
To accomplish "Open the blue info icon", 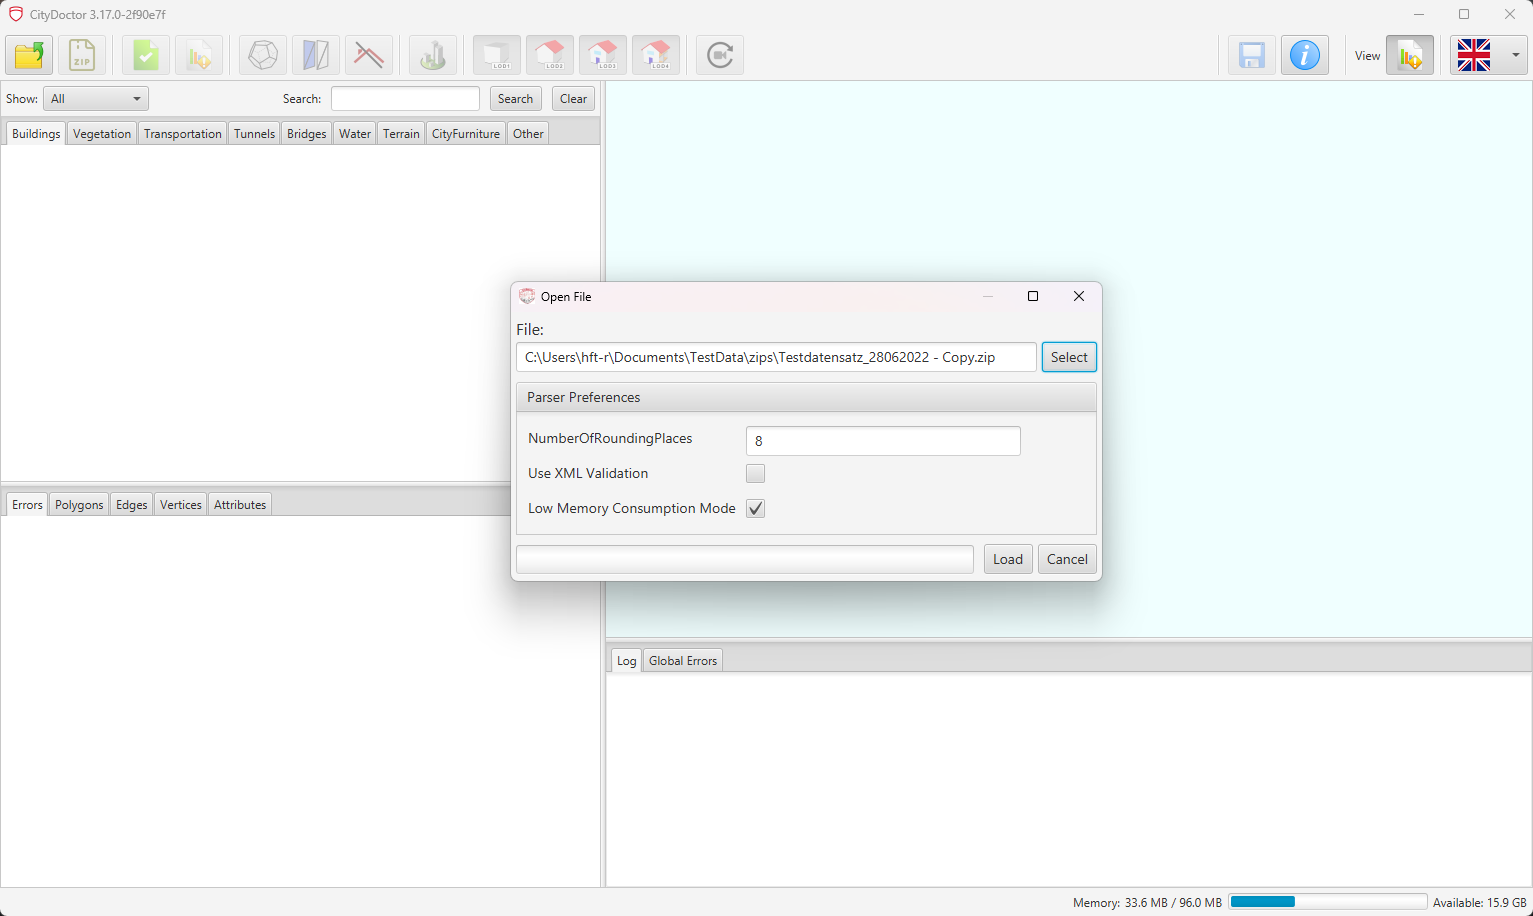I will click(x=1305, y=55).
